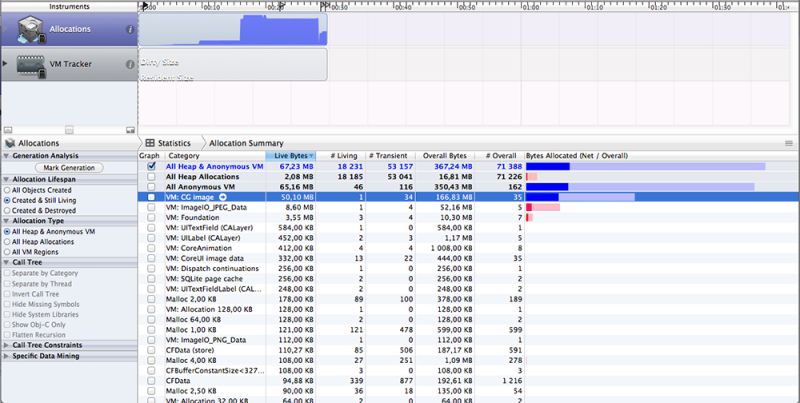800x403 pixels.
Task: Click bytes bar for VM: ImageIO_JPEG_Data
Action: click(543, 207)
